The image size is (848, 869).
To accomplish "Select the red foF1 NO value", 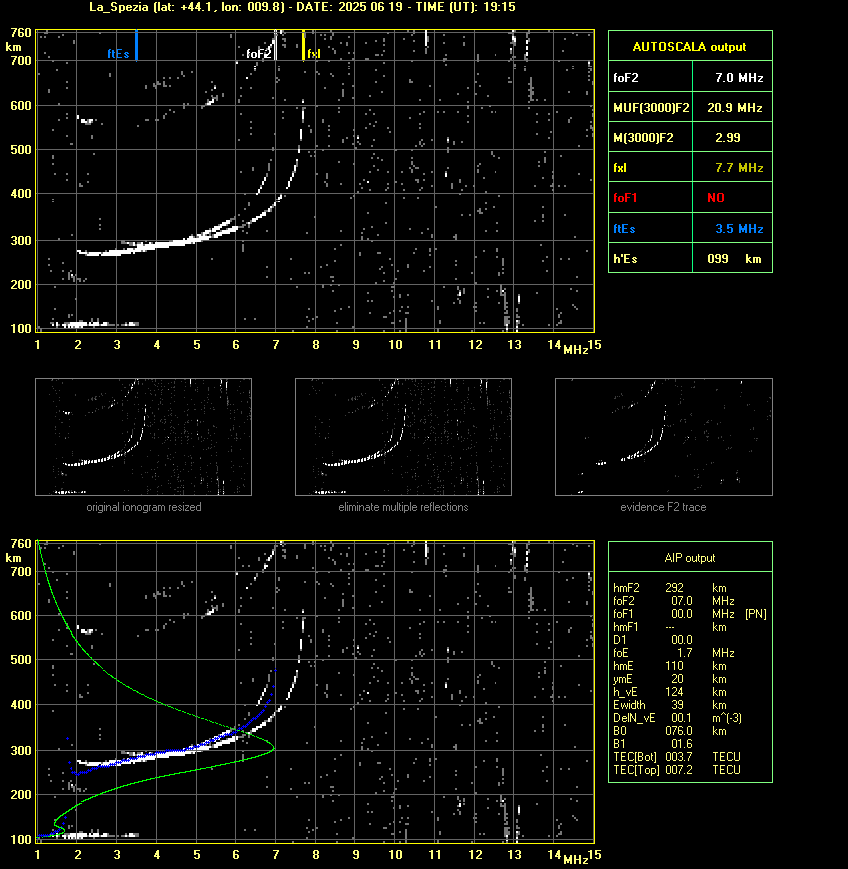I will (x=716, y=198).
